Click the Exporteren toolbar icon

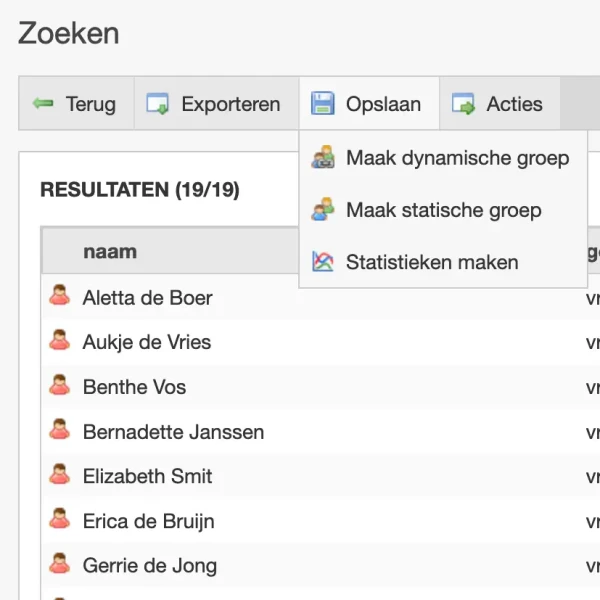pyautogui.click(x=158, y=104)
